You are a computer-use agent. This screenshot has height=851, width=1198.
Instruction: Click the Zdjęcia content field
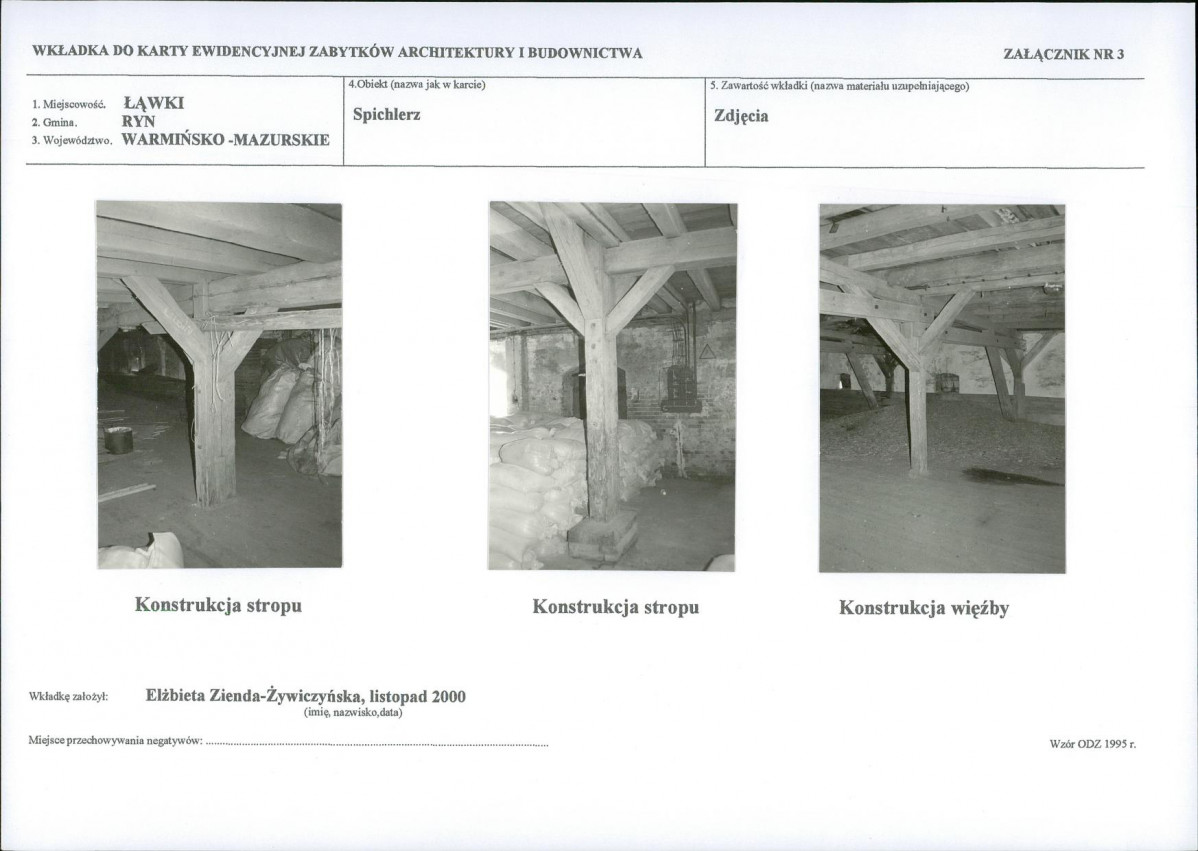[741, 116]
